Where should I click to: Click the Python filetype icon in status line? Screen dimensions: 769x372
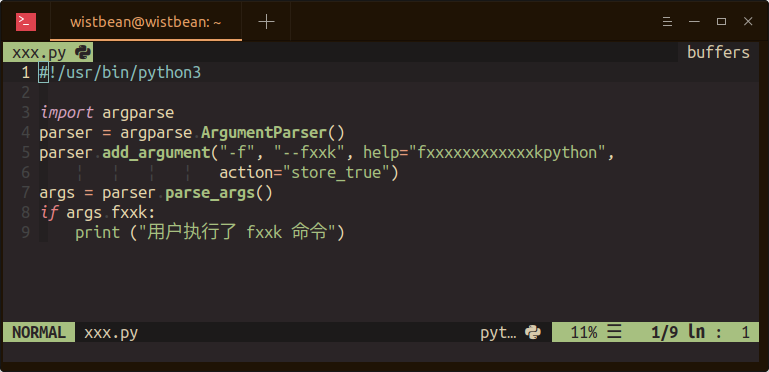point(533,333)
